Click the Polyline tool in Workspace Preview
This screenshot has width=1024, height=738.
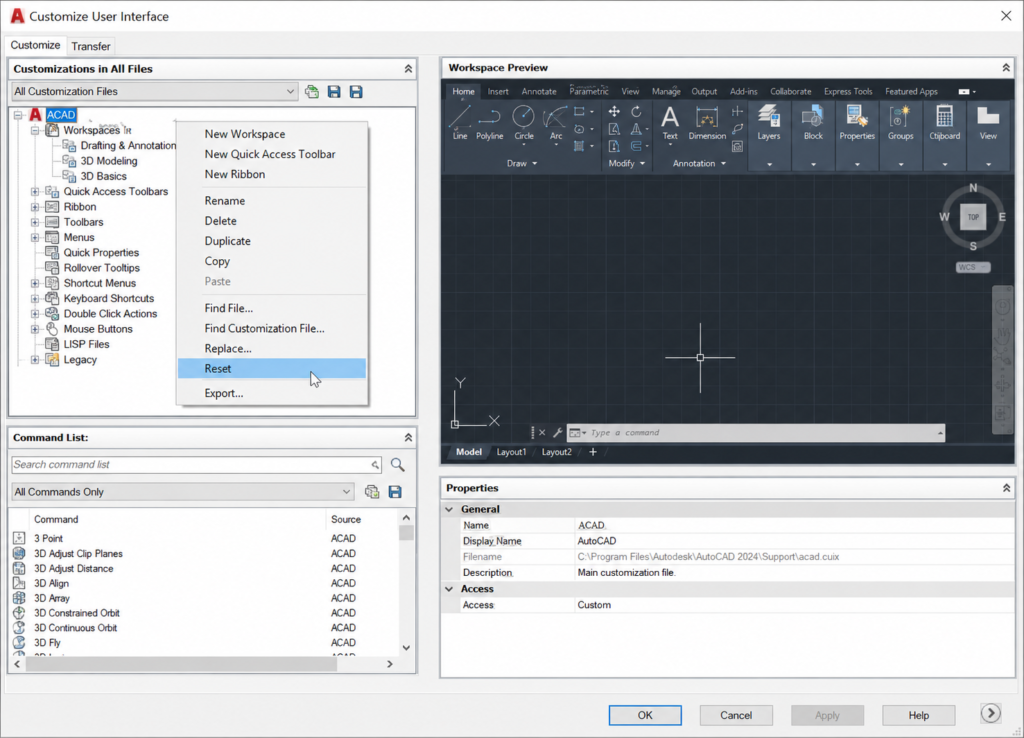[489, 123]
